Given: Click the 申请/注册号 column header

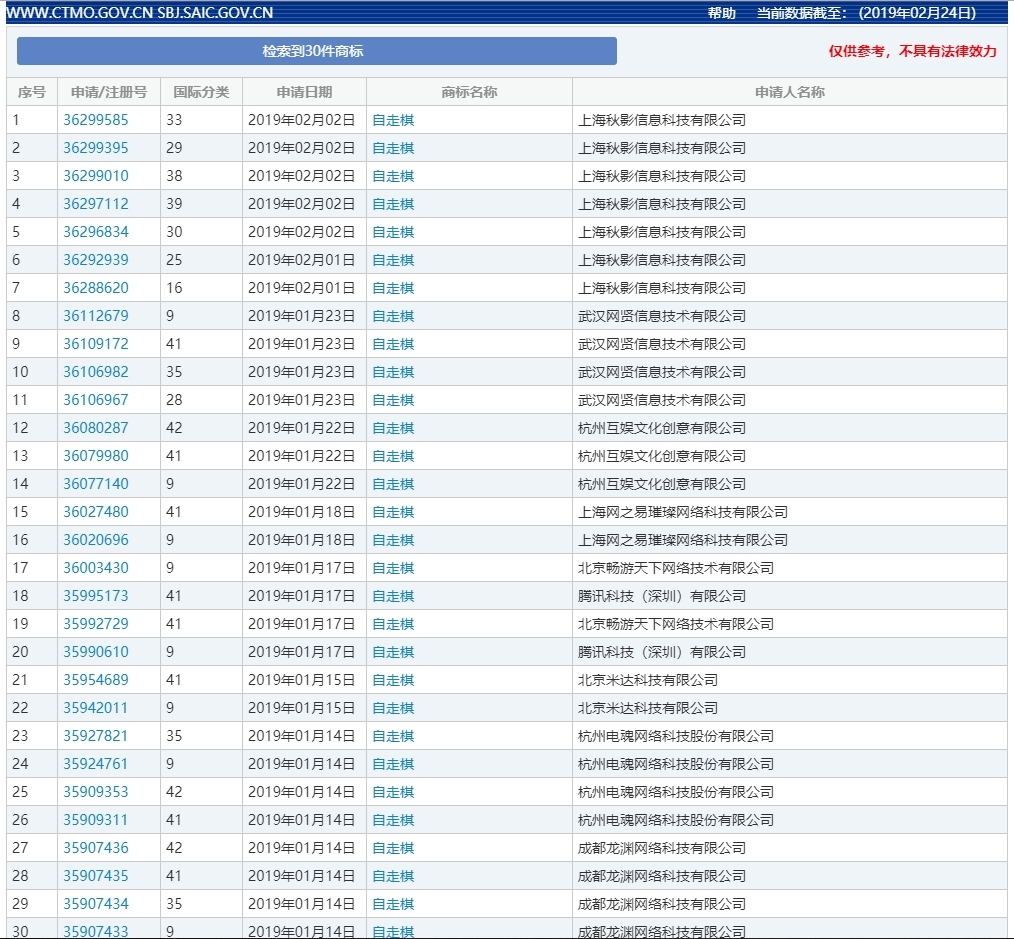Looking at the screenshot, I should (109, 92).
